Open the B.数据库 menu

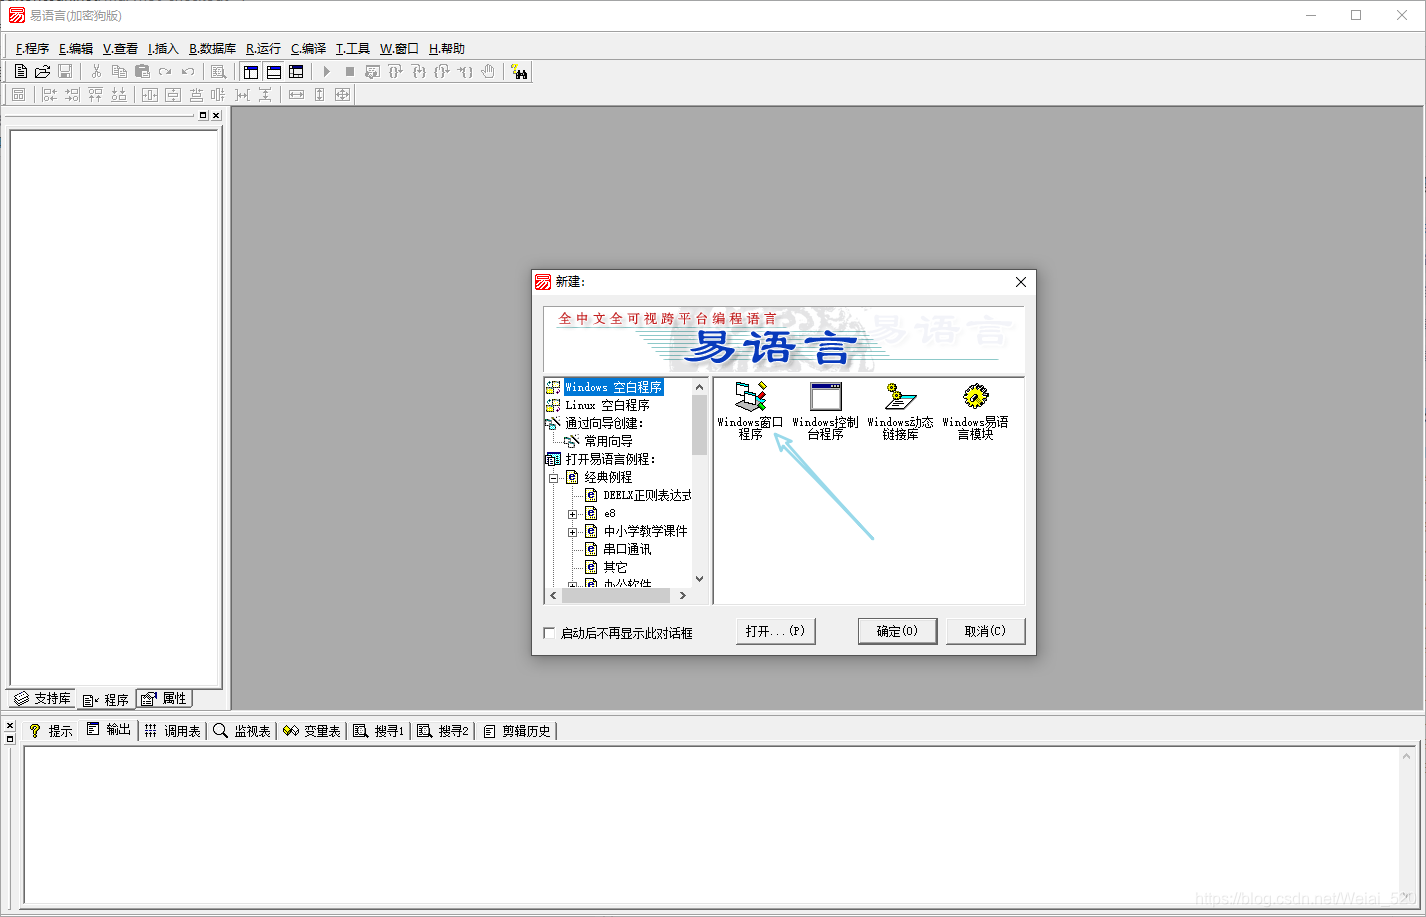[x=212, y=48]
